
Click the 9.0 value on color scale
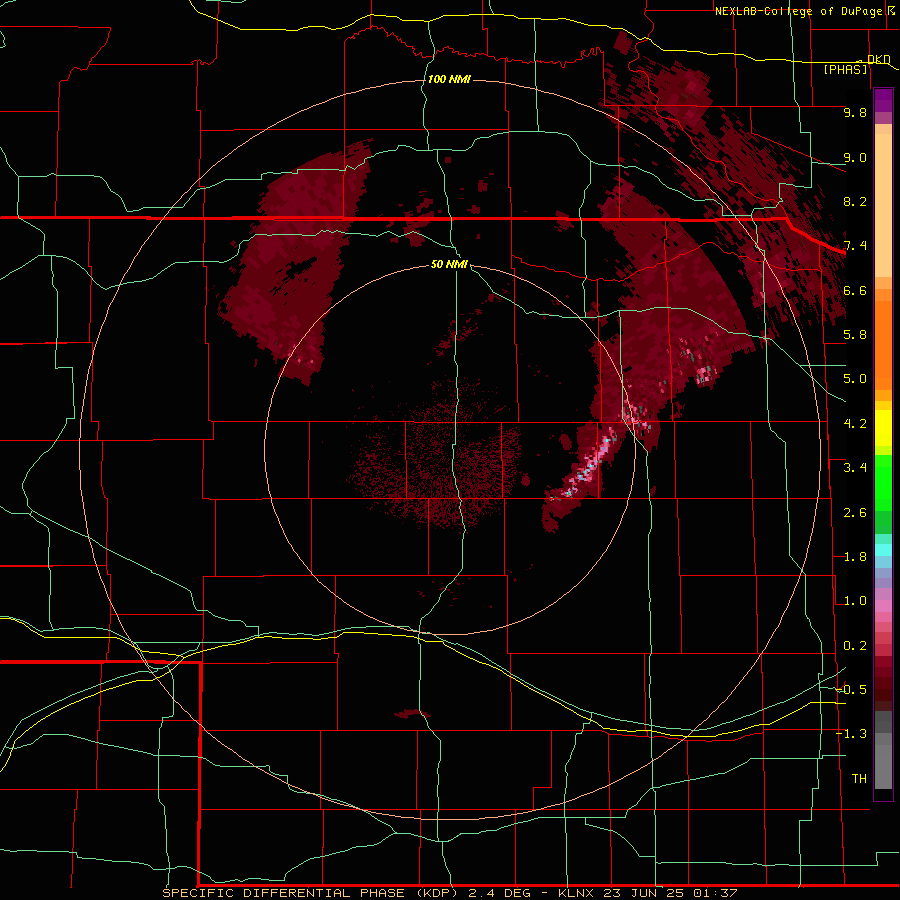tap(855, 157)
